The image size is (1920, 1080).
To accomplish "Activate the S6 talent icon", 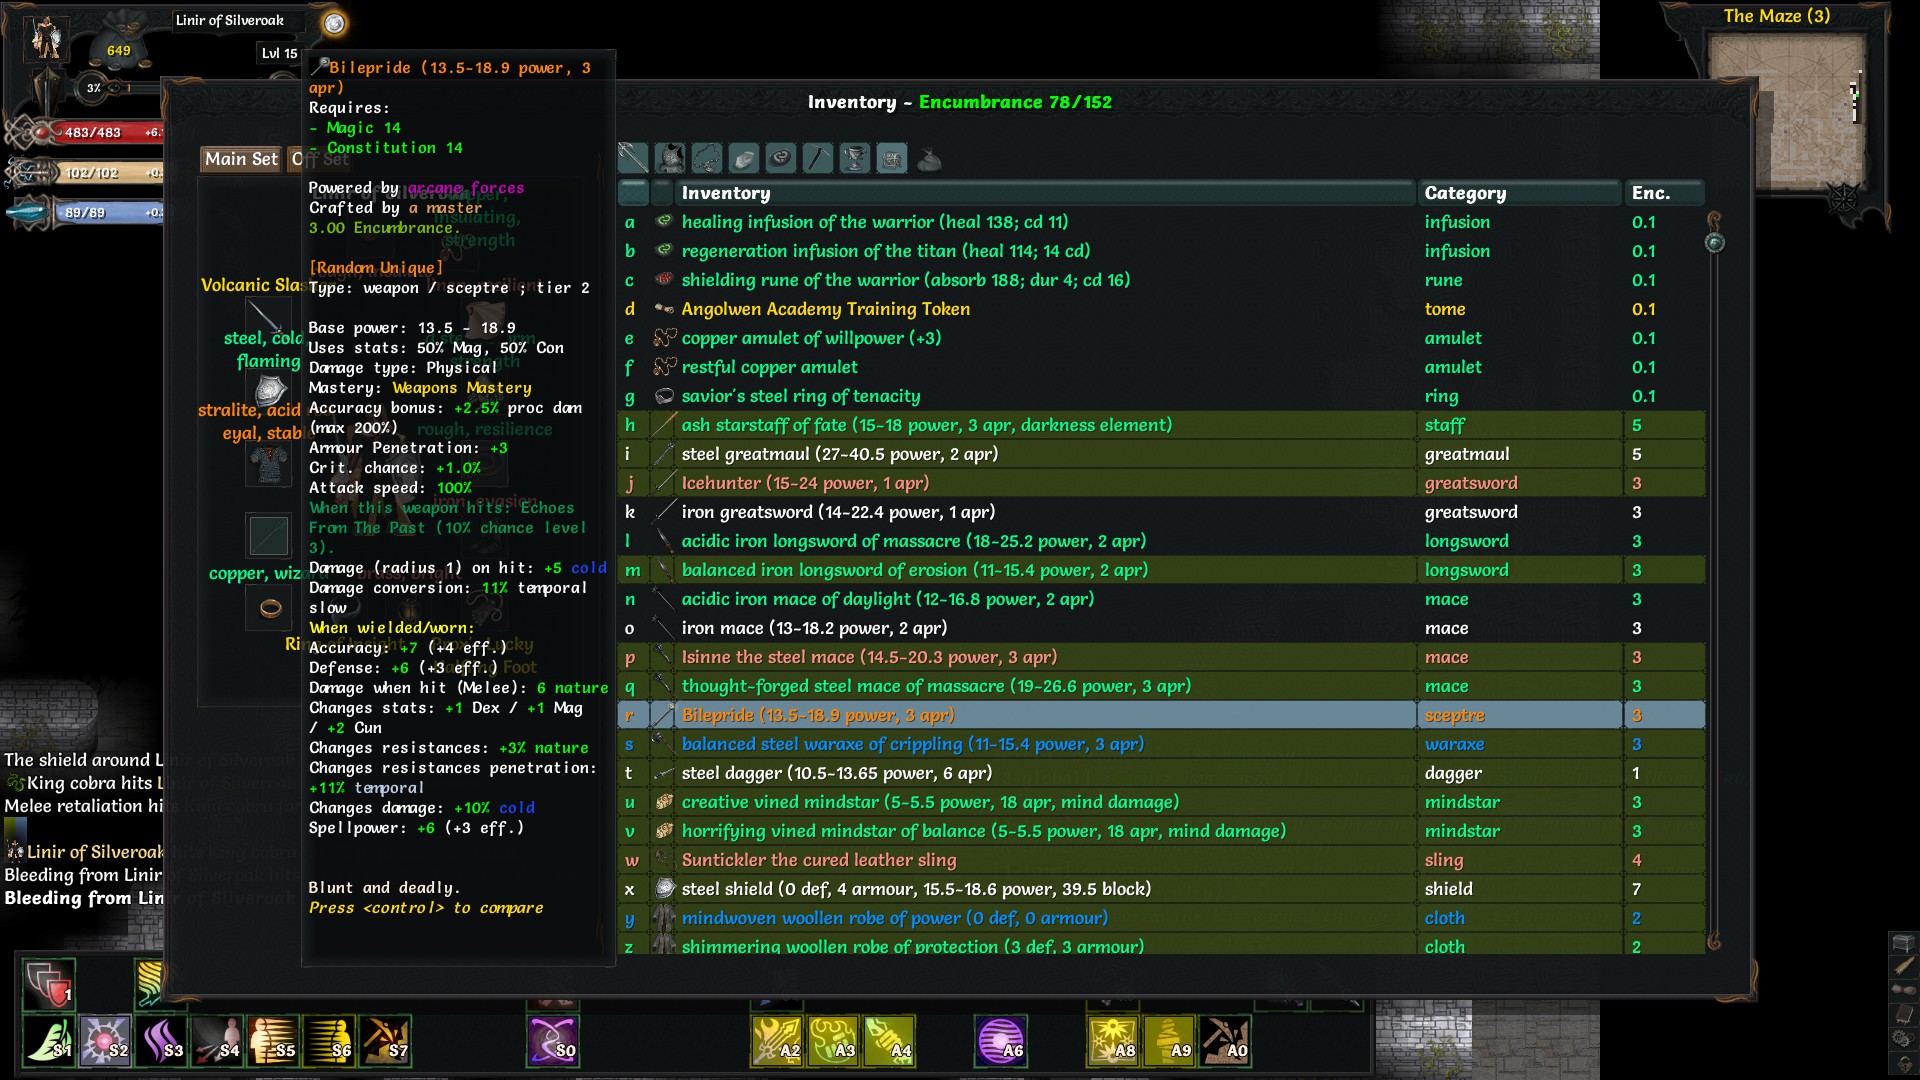I will (x=329, y=1041).
